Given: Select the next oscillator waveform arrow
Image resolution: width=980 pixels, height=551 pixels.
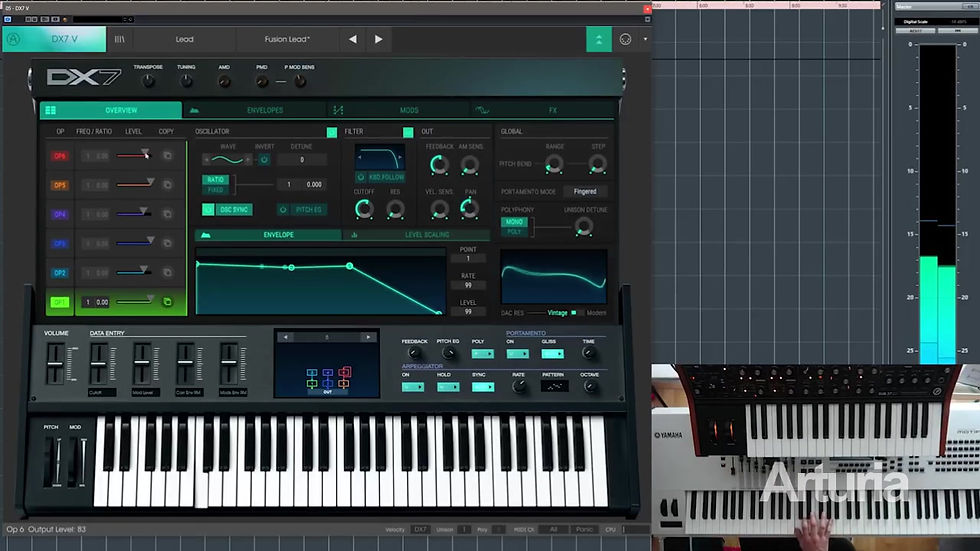Looking at the screenshot, I should 248,160.
